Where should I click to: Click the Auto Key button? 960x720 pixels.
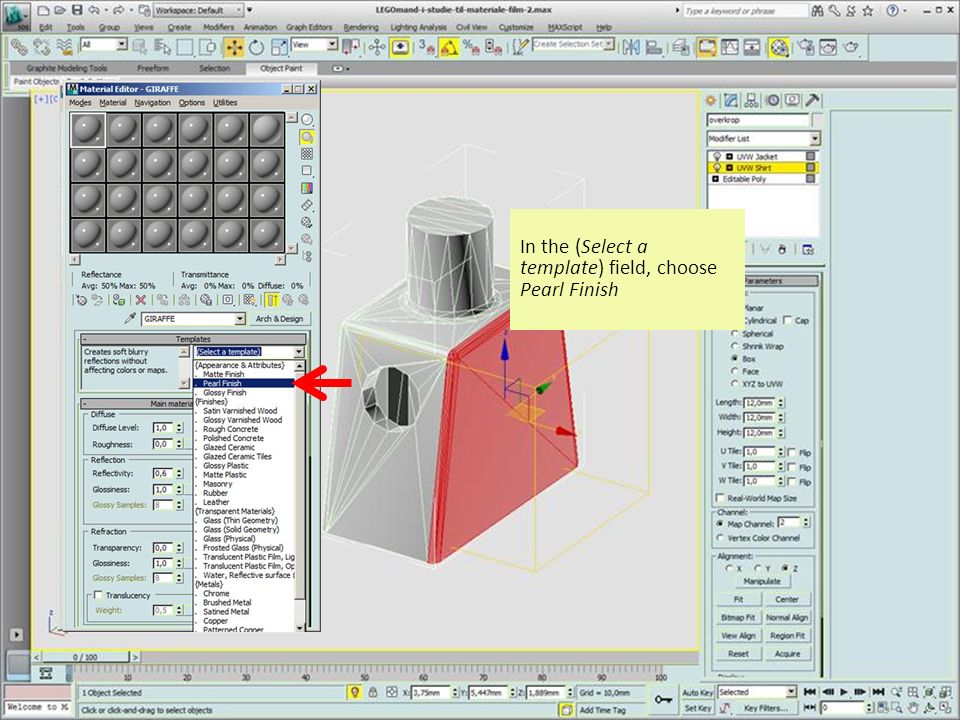click(697, 692)
